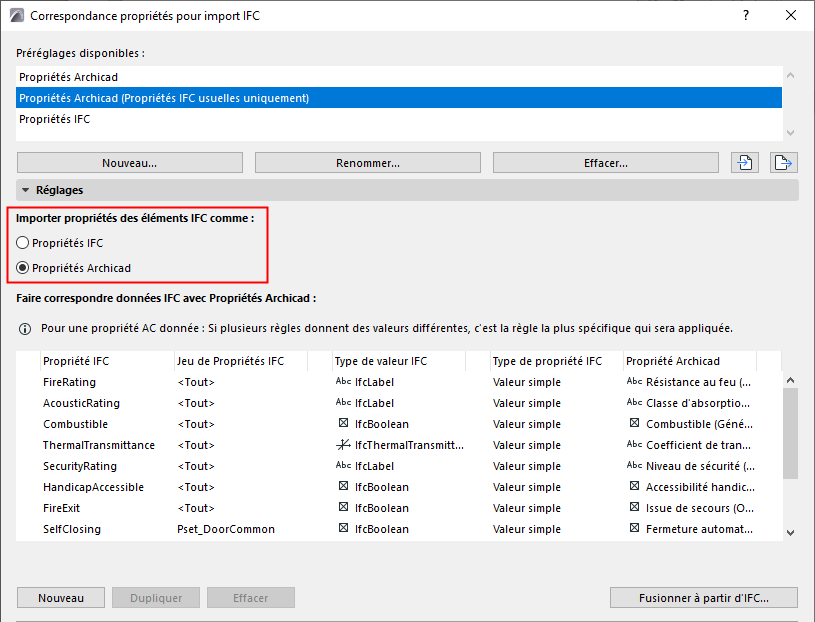The width and height of the screenshot is (815, 622).
Task: Select the Propriétés Archicad preset
Action: [x=69, y=77]
